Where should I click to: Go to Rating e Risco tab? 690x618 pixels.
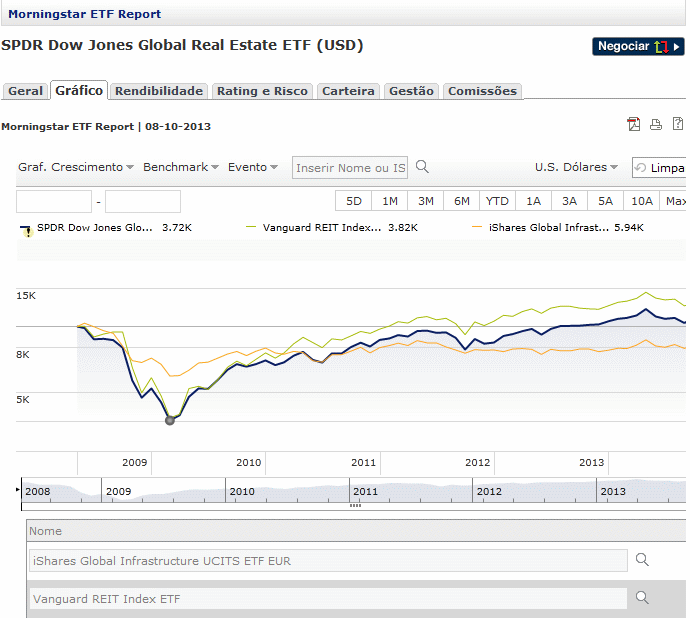coord(262,91)
